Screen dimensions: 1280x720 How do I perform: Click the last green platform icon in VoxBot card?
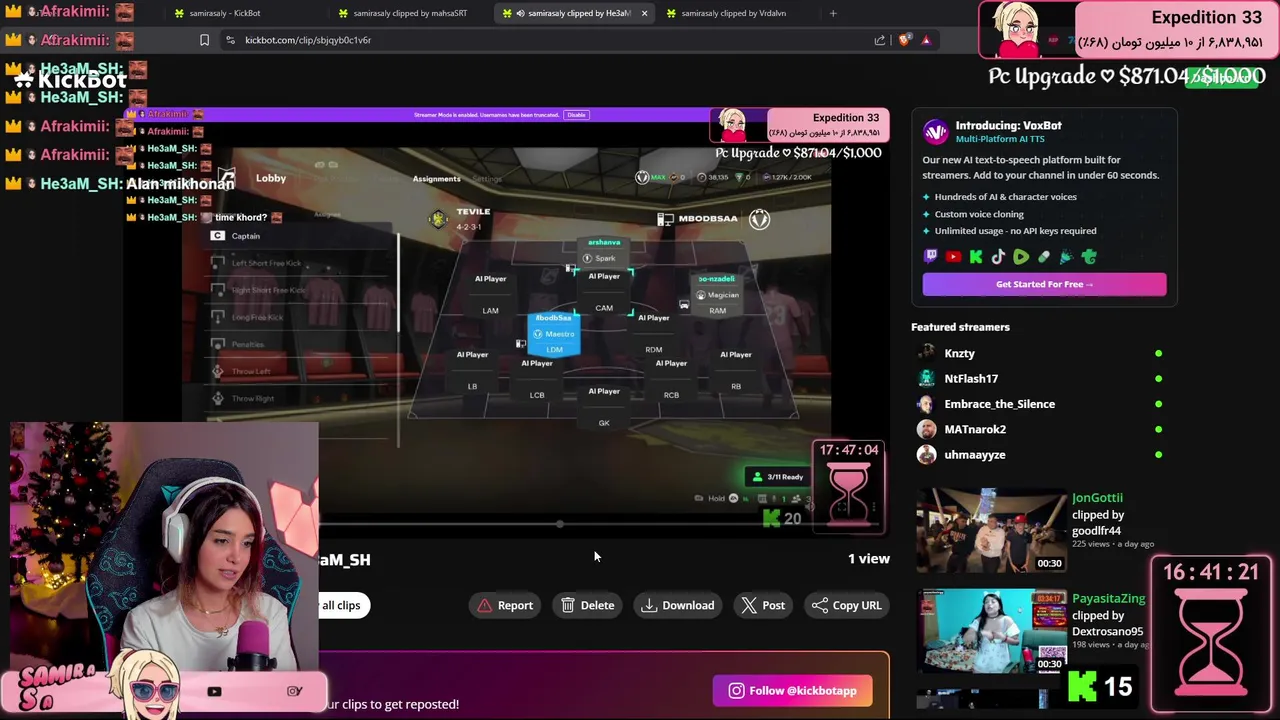[x=1089, y=257]
